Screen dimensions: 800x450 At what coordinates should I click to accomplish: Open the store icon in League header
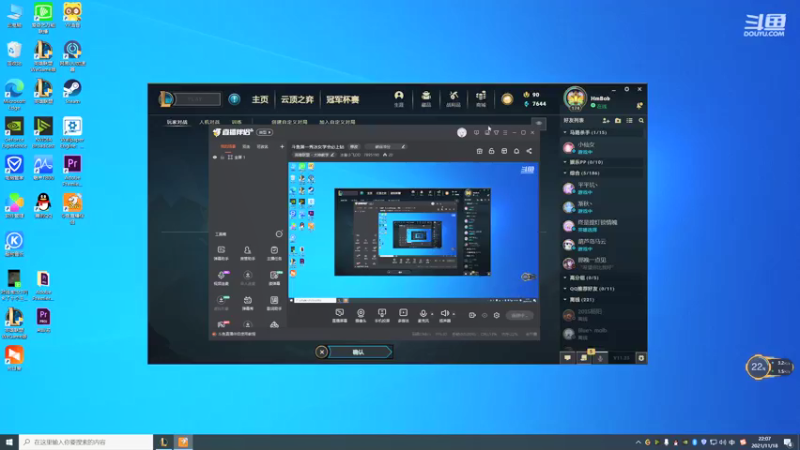tap(481, 98)
